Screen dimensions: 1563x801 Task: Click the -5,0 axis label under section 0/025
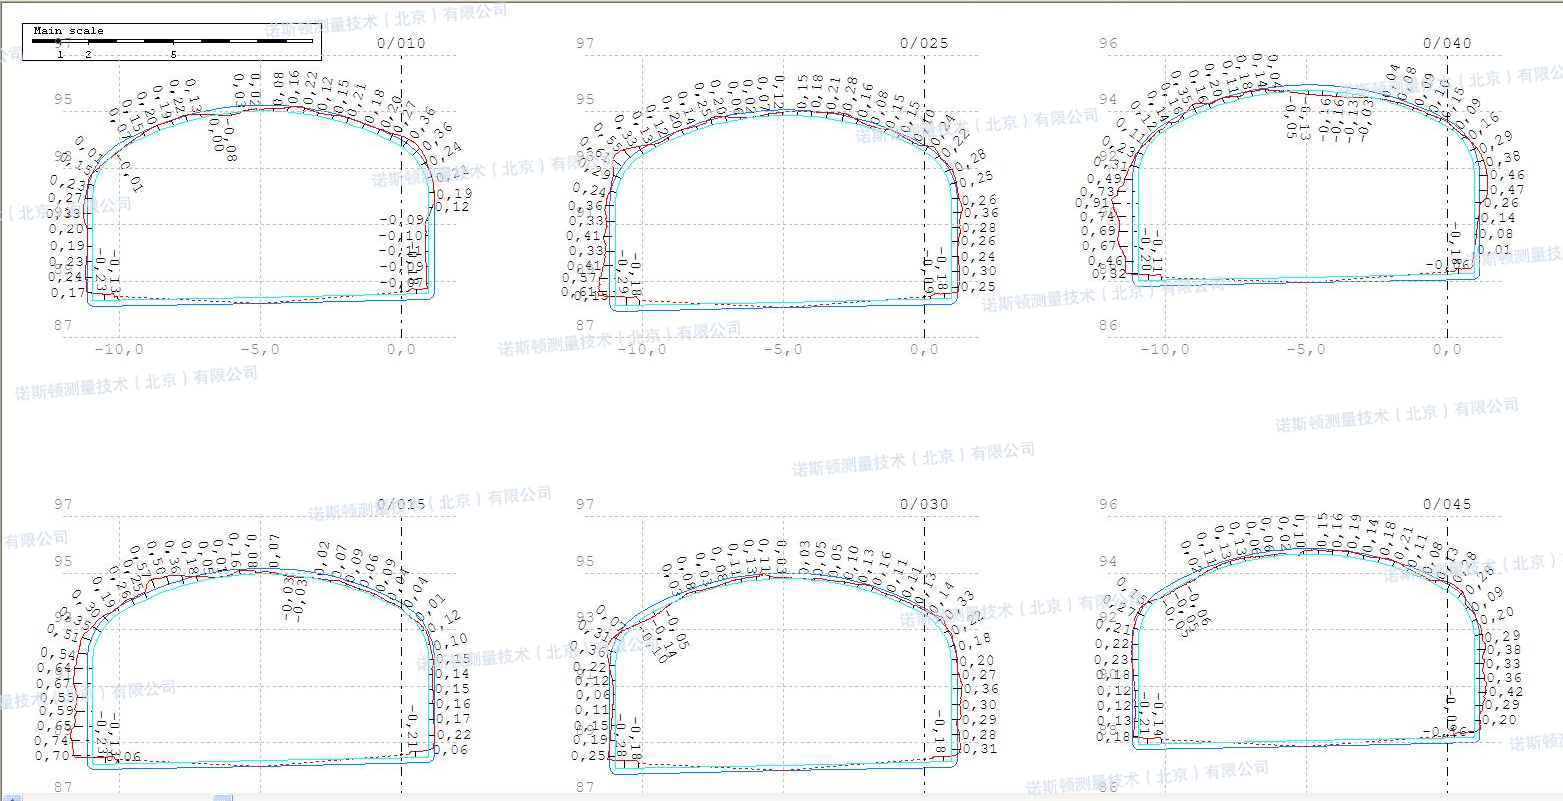click(x=783, y=349)
